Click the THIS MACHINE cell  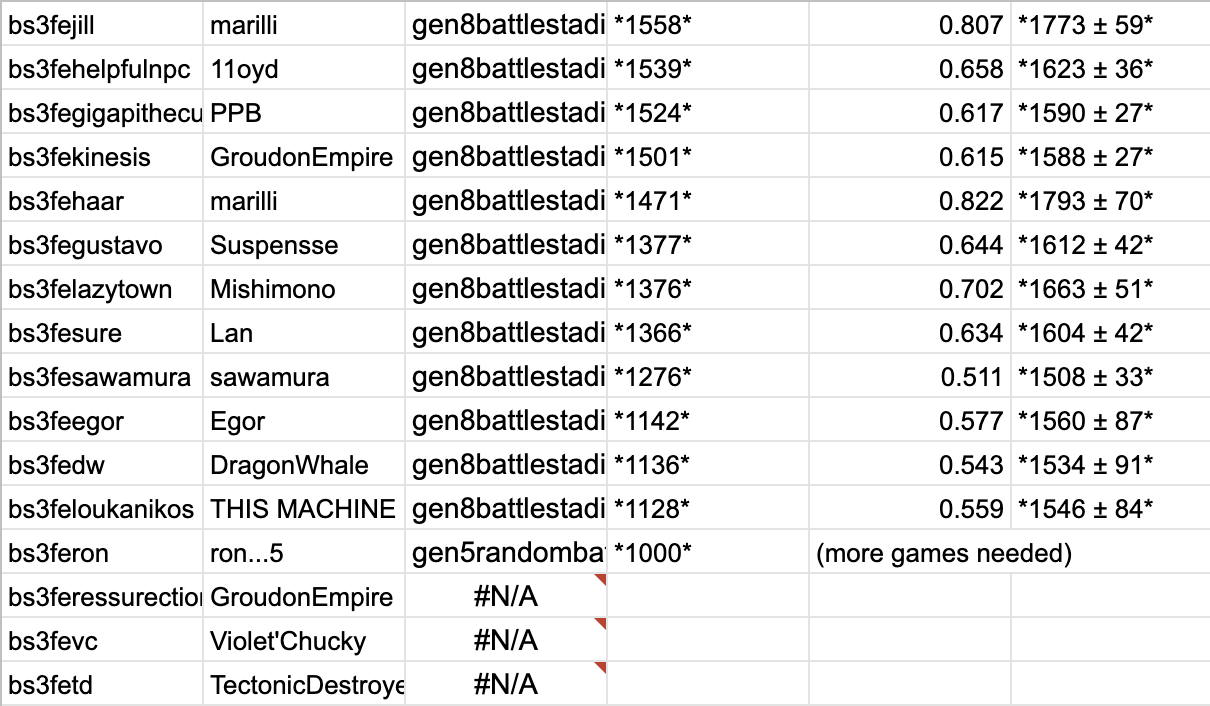coord(303,510)
